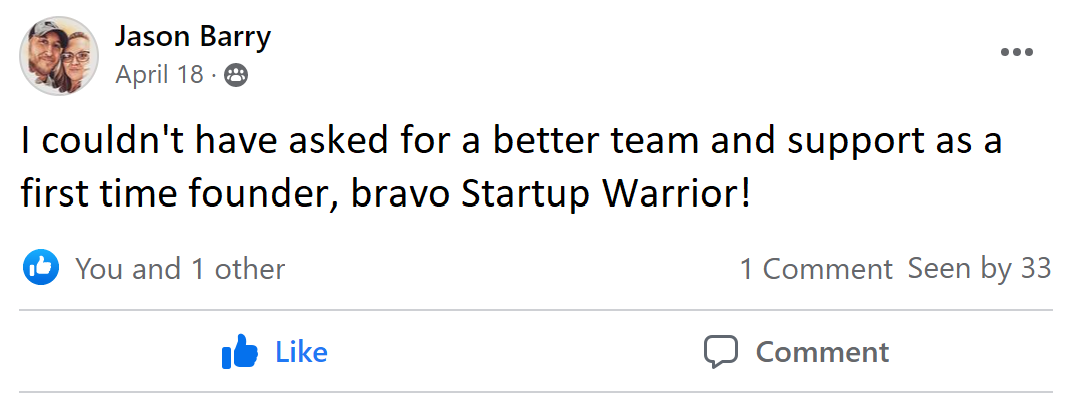
Task: Open Jason Barry's profile picture
Action: click(59, 56)
